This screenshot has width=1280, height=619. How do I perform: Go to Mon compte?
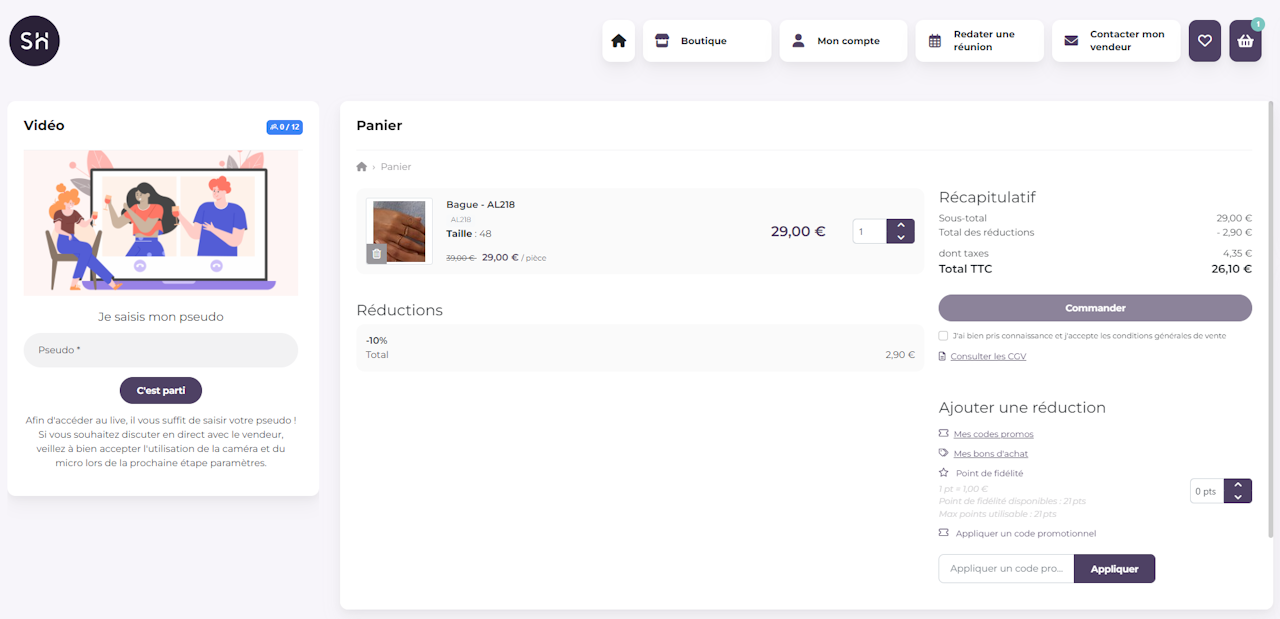click(x=842, y=41)
